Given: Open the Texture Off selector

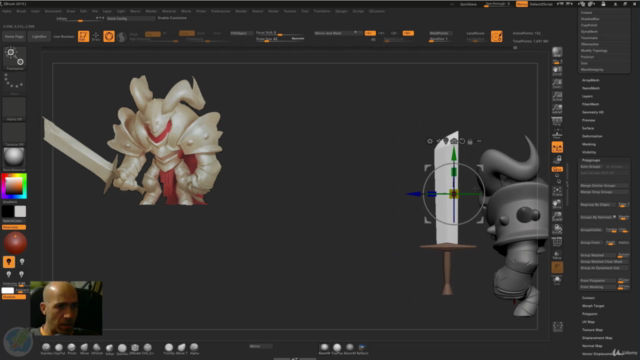Looking at the screenshot, I should coord(14,134).
